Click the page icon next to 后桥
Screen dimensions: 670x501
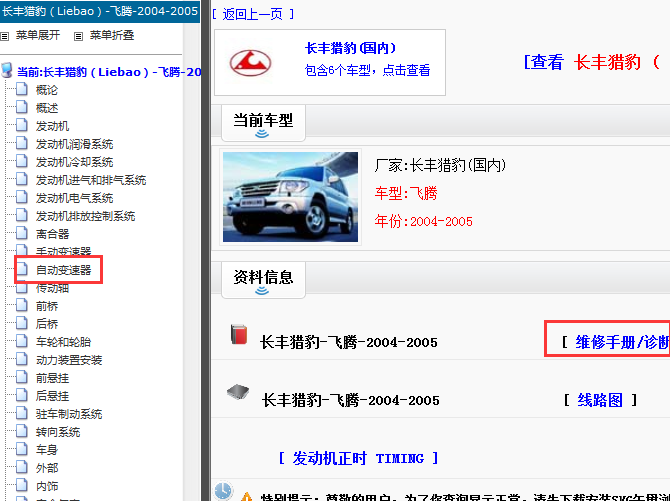[22, 323]
